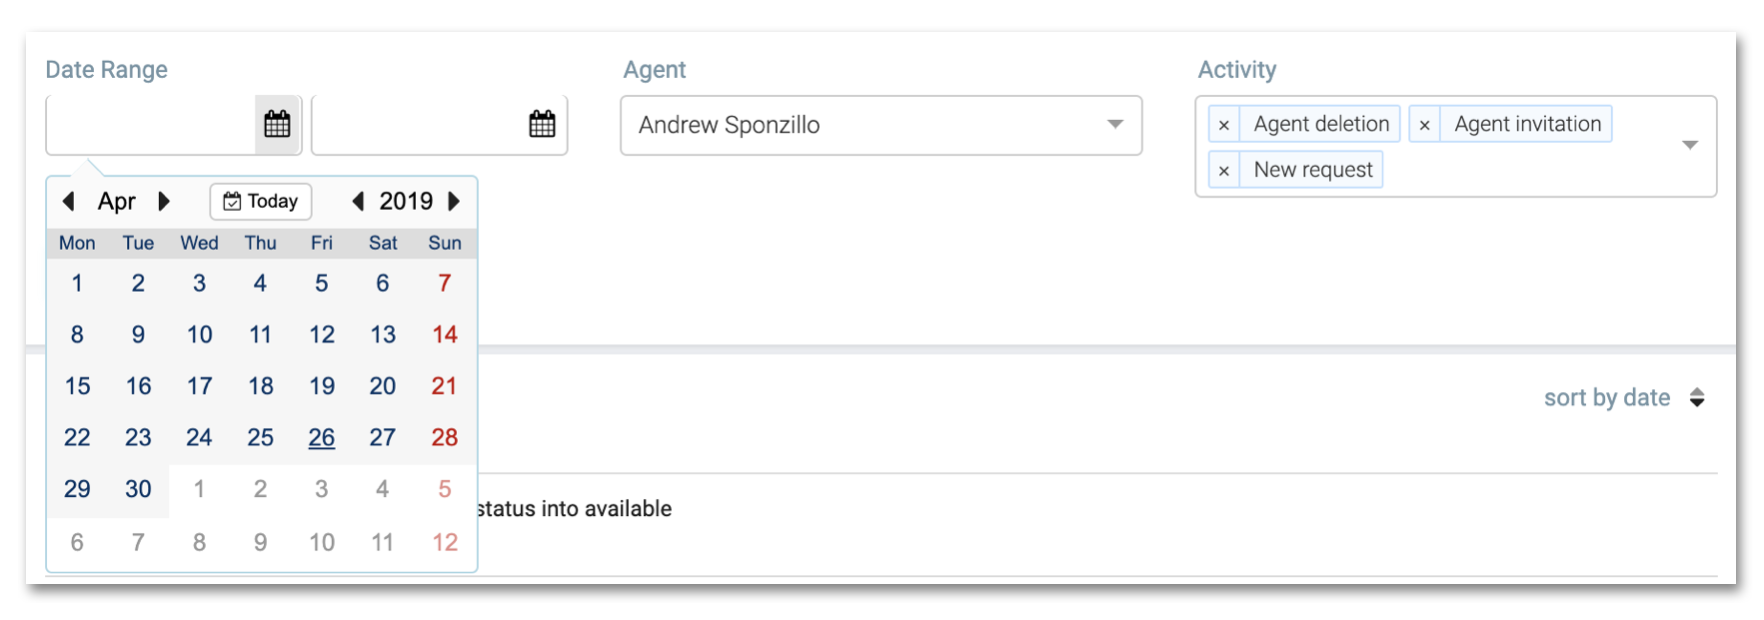Viewport: 1764px width, 620px height.
Task: Go to the next month in the calendar
Action: click(x=165, y=201)
